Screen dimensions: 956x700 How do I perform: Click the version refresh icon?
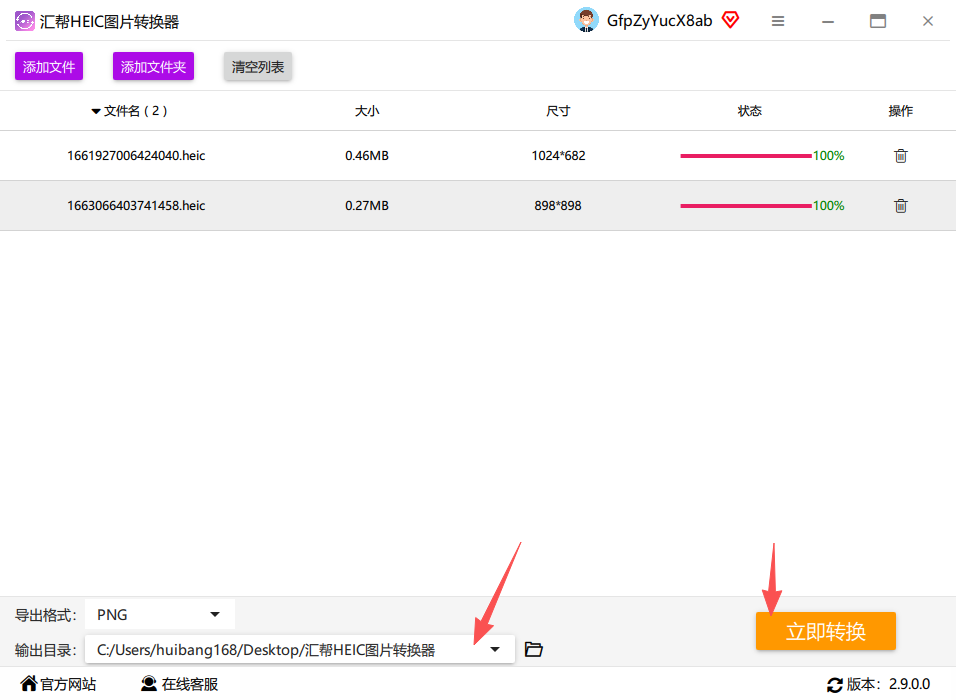(835, 685)
